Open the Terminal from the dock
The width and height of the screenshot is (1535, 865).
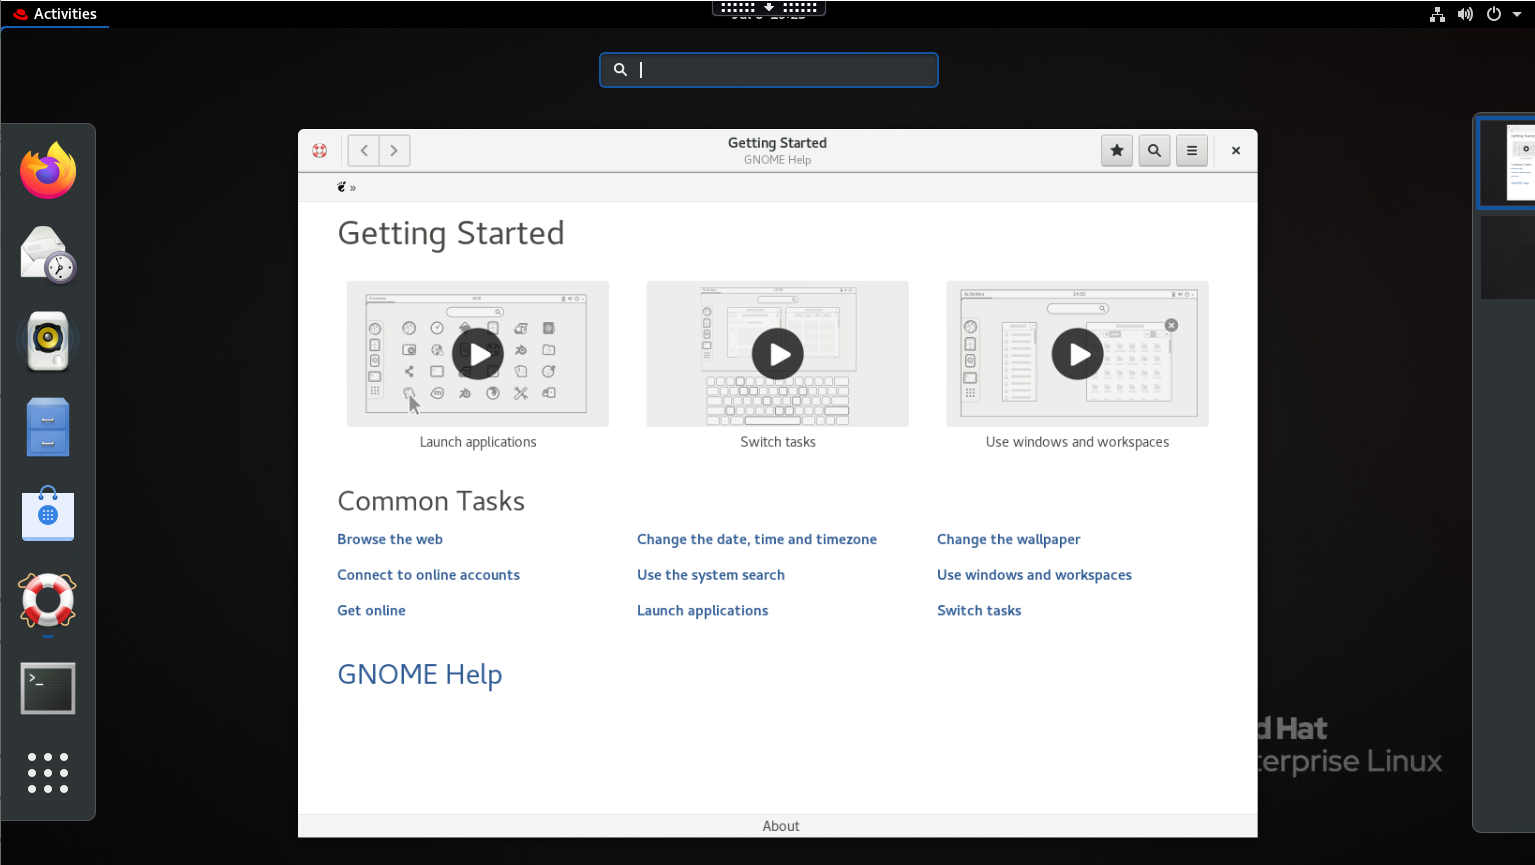coord(48,688)
